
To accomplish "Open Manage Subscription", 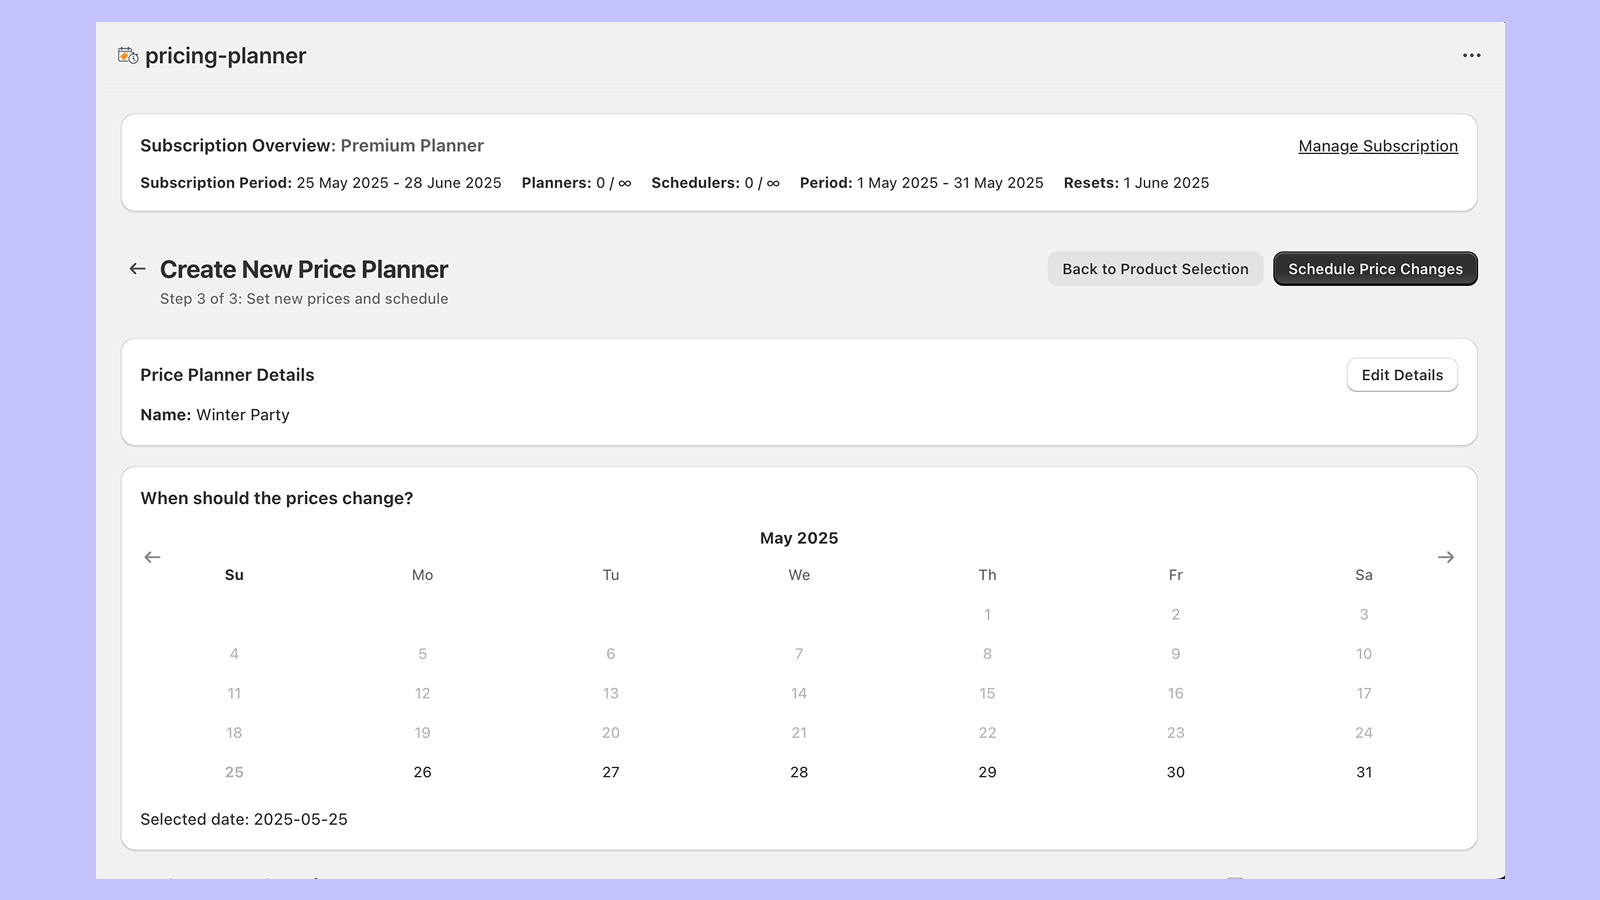I will pyautogui.click(x=1377, y=145).
